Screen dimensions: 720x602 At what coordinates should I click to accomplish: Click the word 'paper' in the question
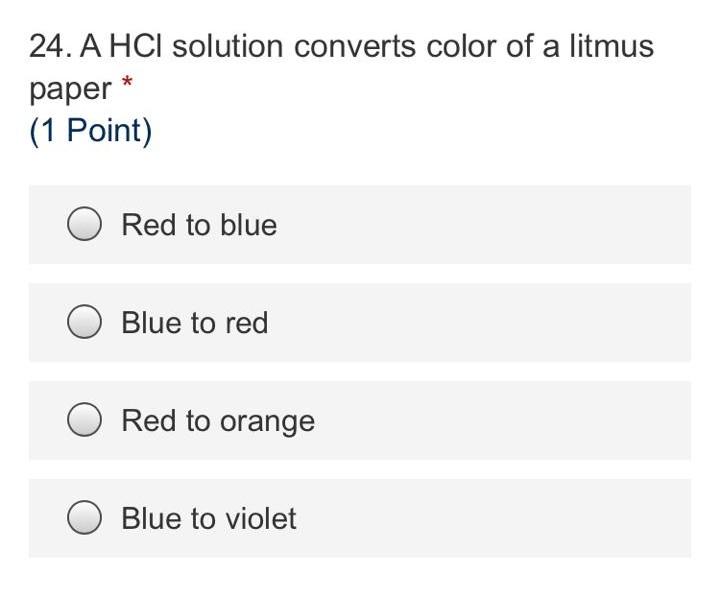70,90
